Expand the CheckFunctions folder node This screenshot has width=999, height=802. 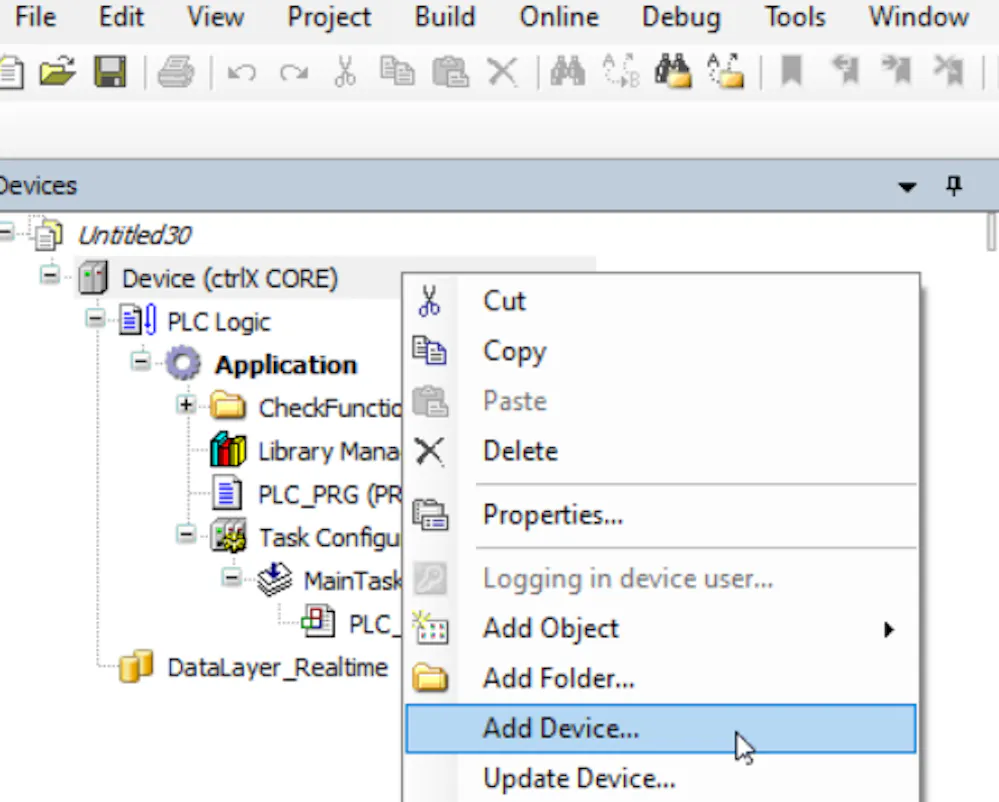tap(186, 406)
